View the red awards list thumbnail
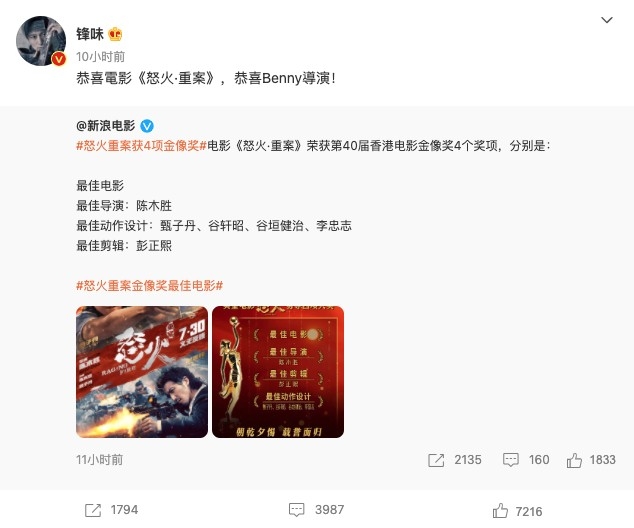This screenshot has height=528, width=634. [x=278, y=372]
